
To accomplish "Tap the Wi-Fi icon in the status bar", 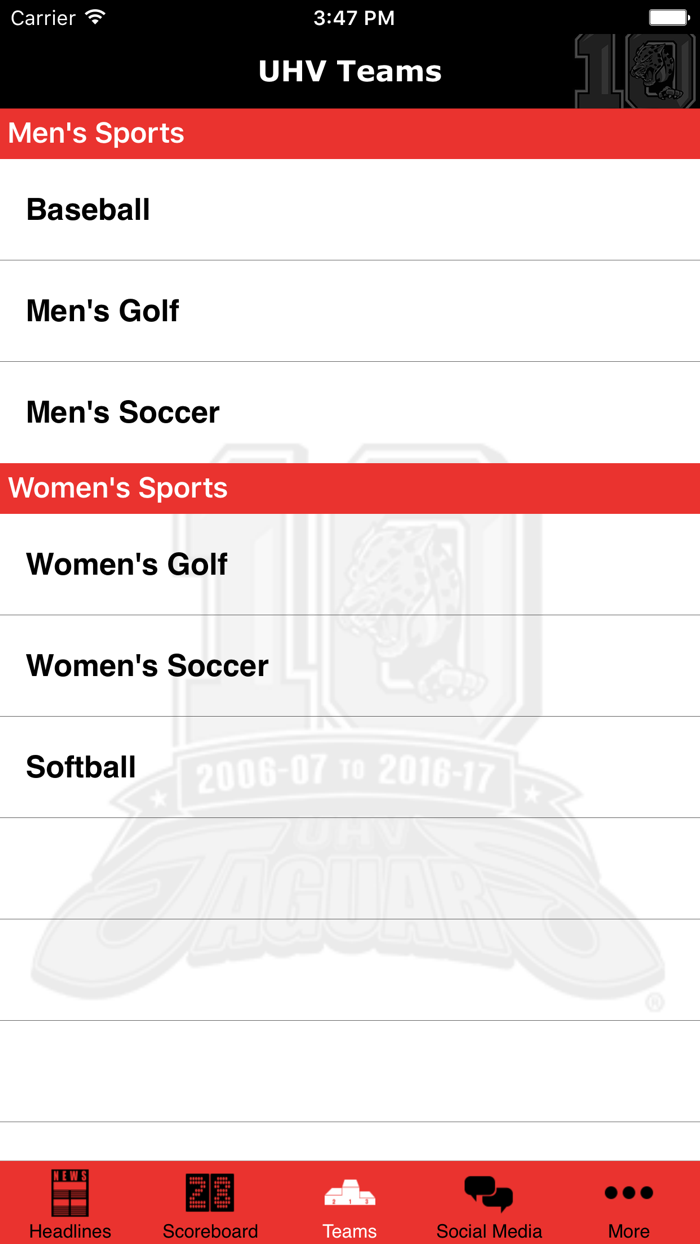I will point(95,16).
